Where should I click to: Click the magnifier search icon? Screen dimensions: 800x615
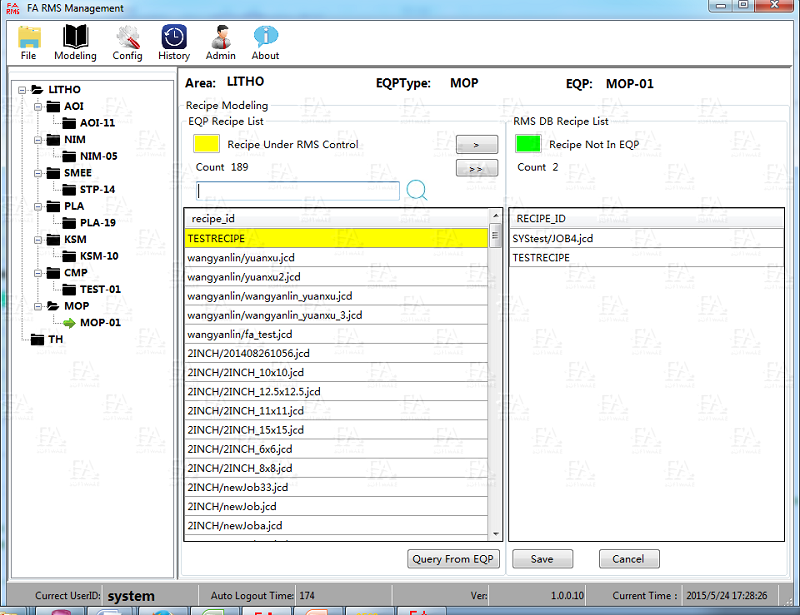416,190
